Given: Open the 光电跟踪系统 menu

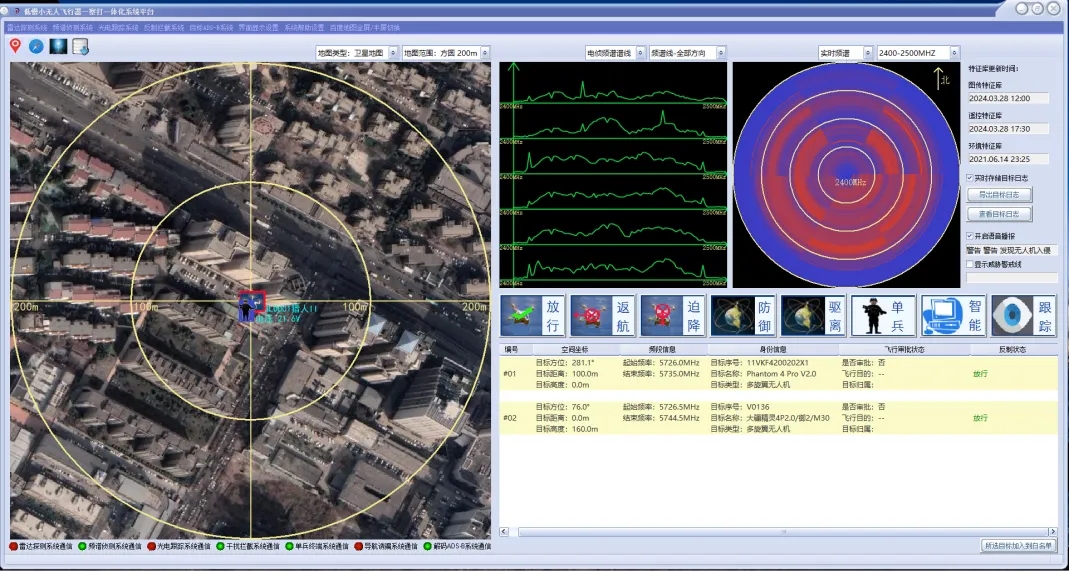Looking at the screenshot, I should 119,28.
